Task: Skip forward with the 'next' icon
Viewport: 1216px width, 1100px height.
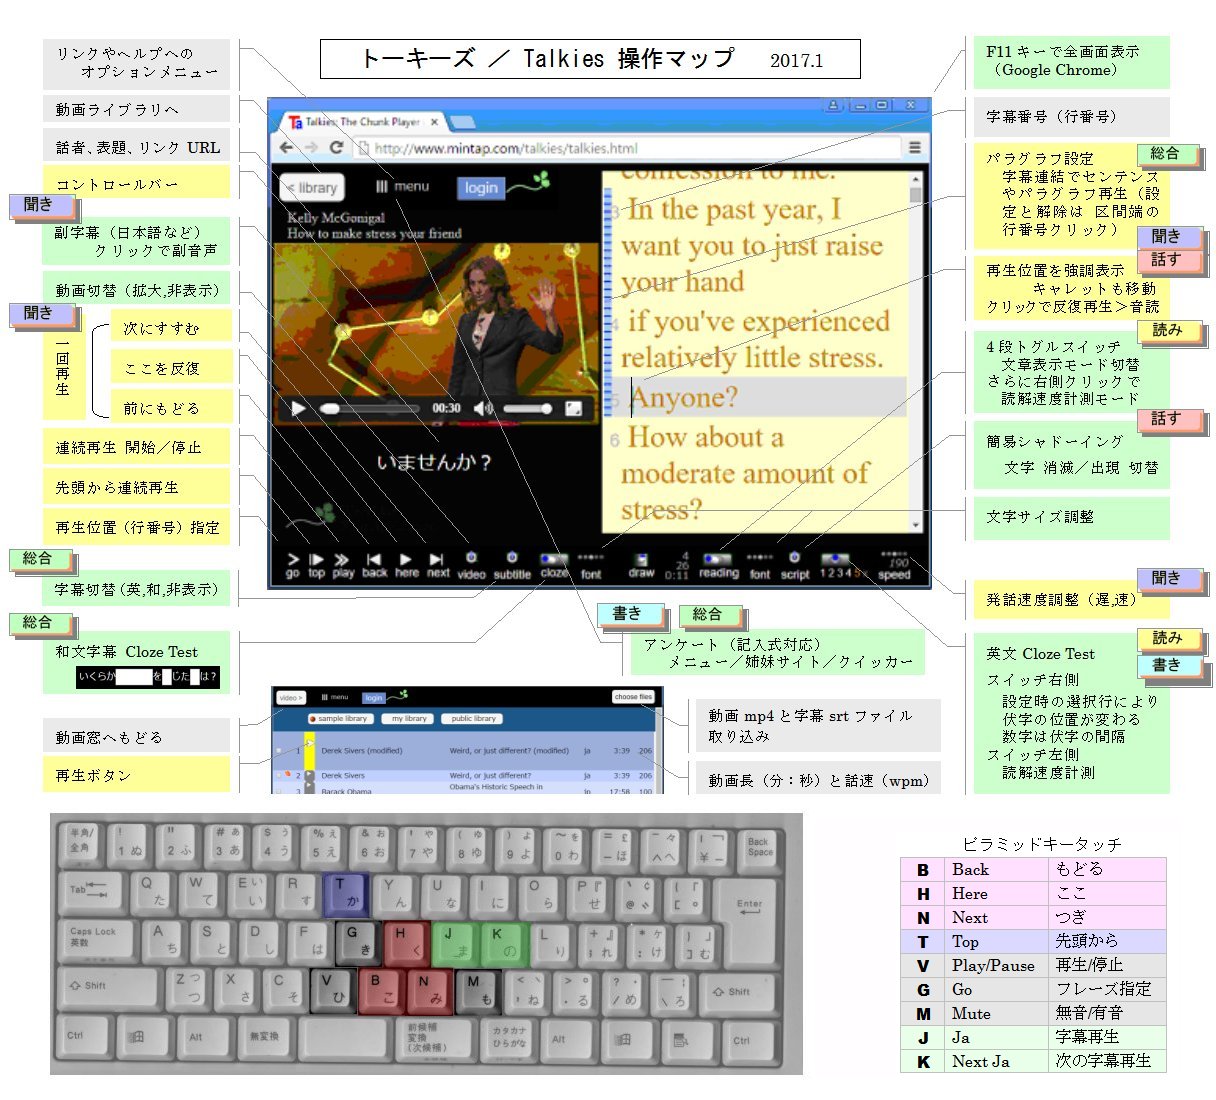Action: (437, 561)
